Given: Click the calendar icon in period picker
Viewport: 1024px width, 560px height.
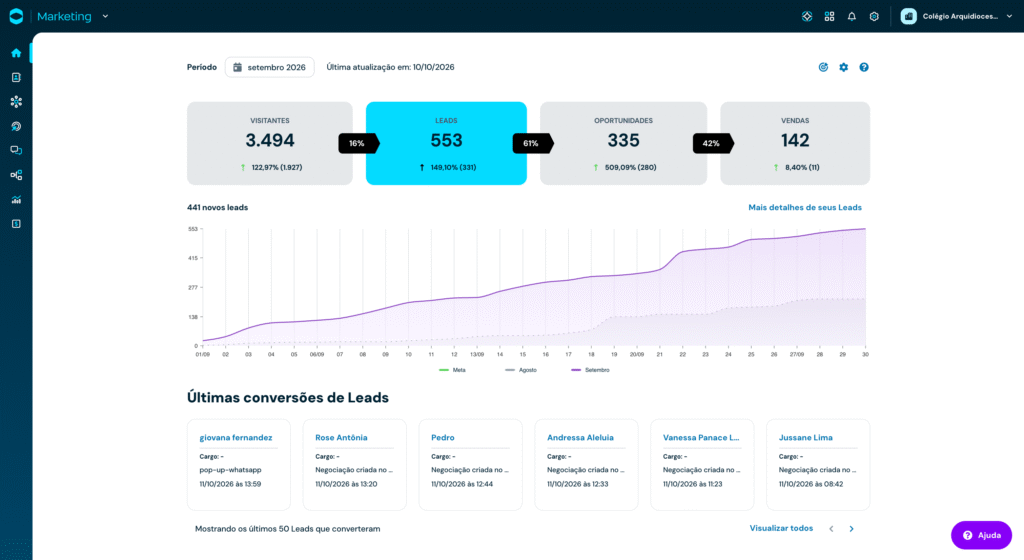Looking at the screenshot, I should click(x=238, y=67).
